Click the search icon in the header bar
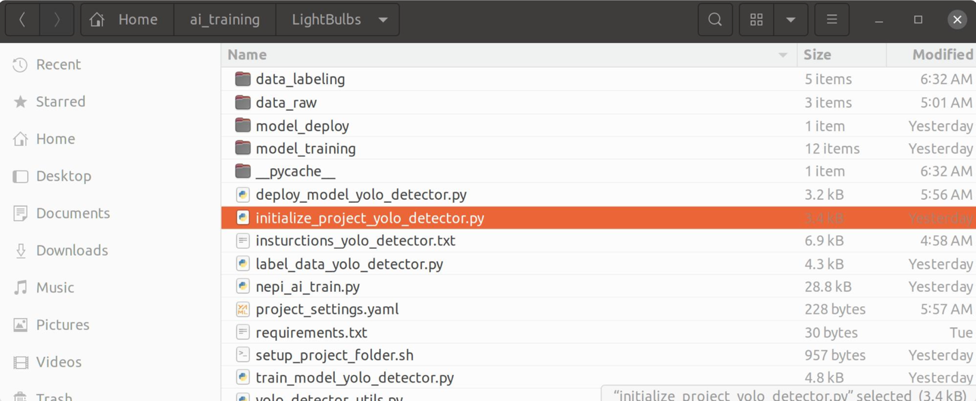Viewport: 976px width, 401px height. click(715, 20)
